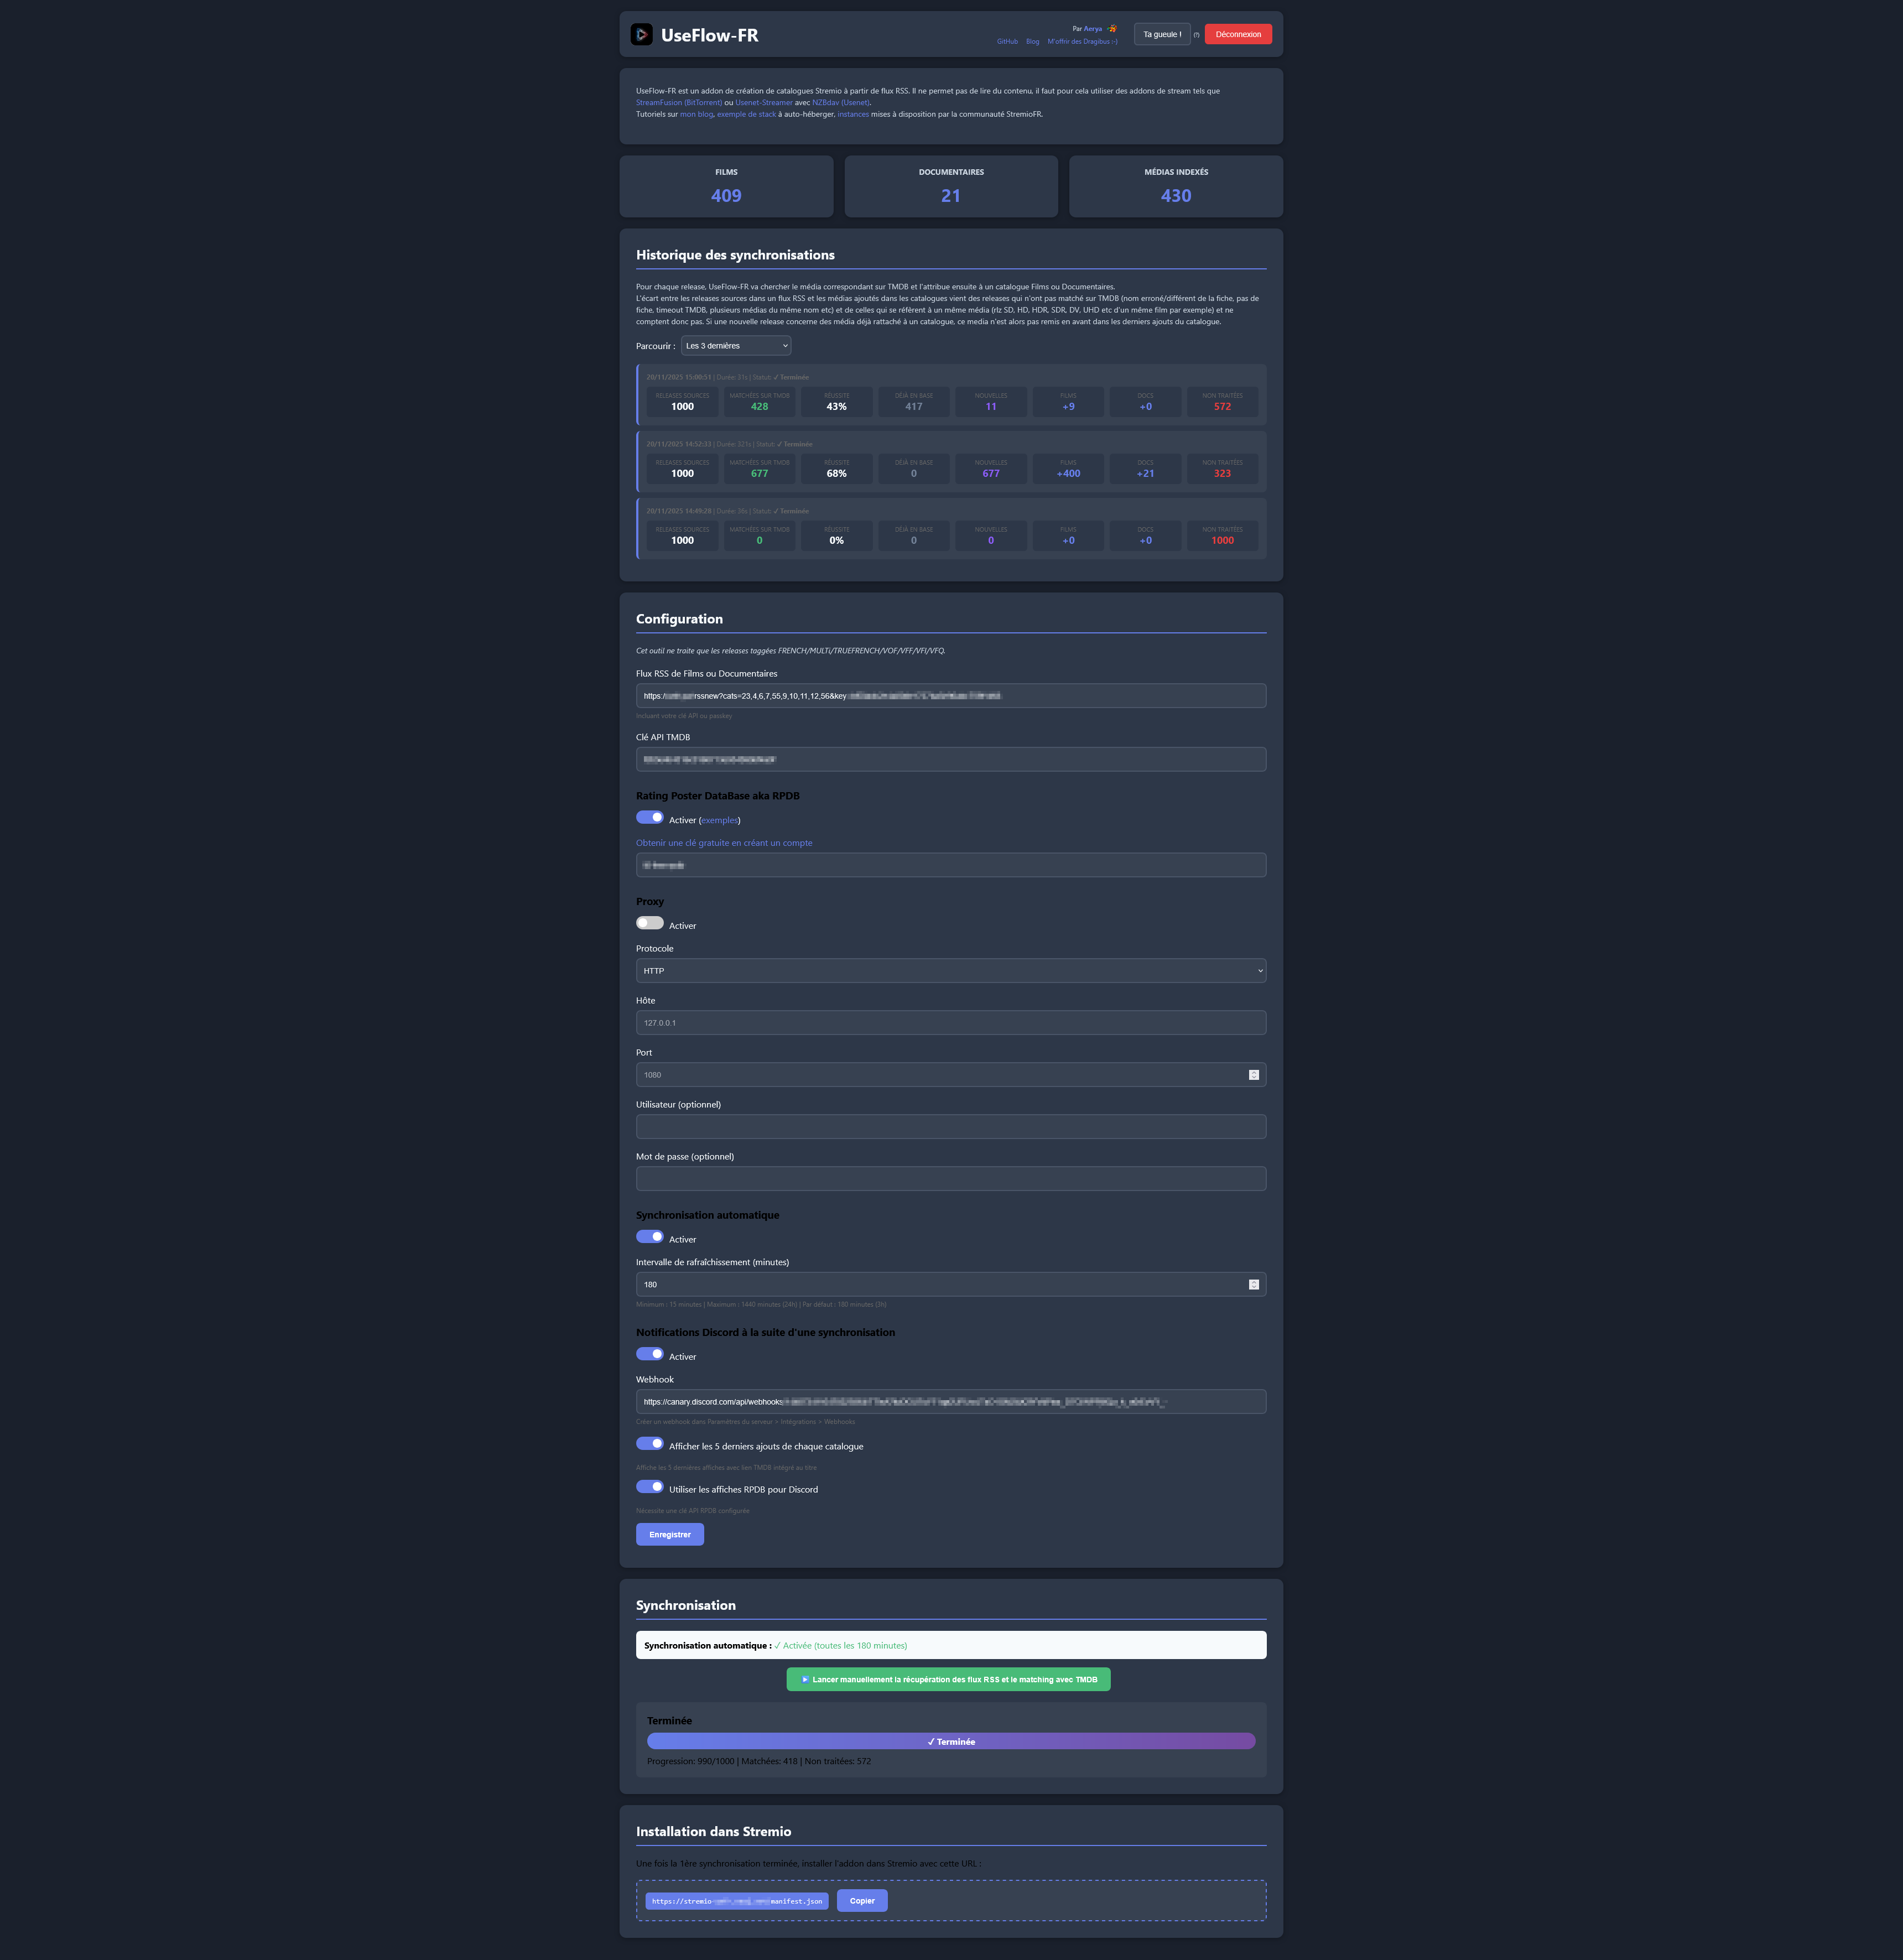
Task: Click the play icon on the green sync button
Action: click(x=805, y=1679)
